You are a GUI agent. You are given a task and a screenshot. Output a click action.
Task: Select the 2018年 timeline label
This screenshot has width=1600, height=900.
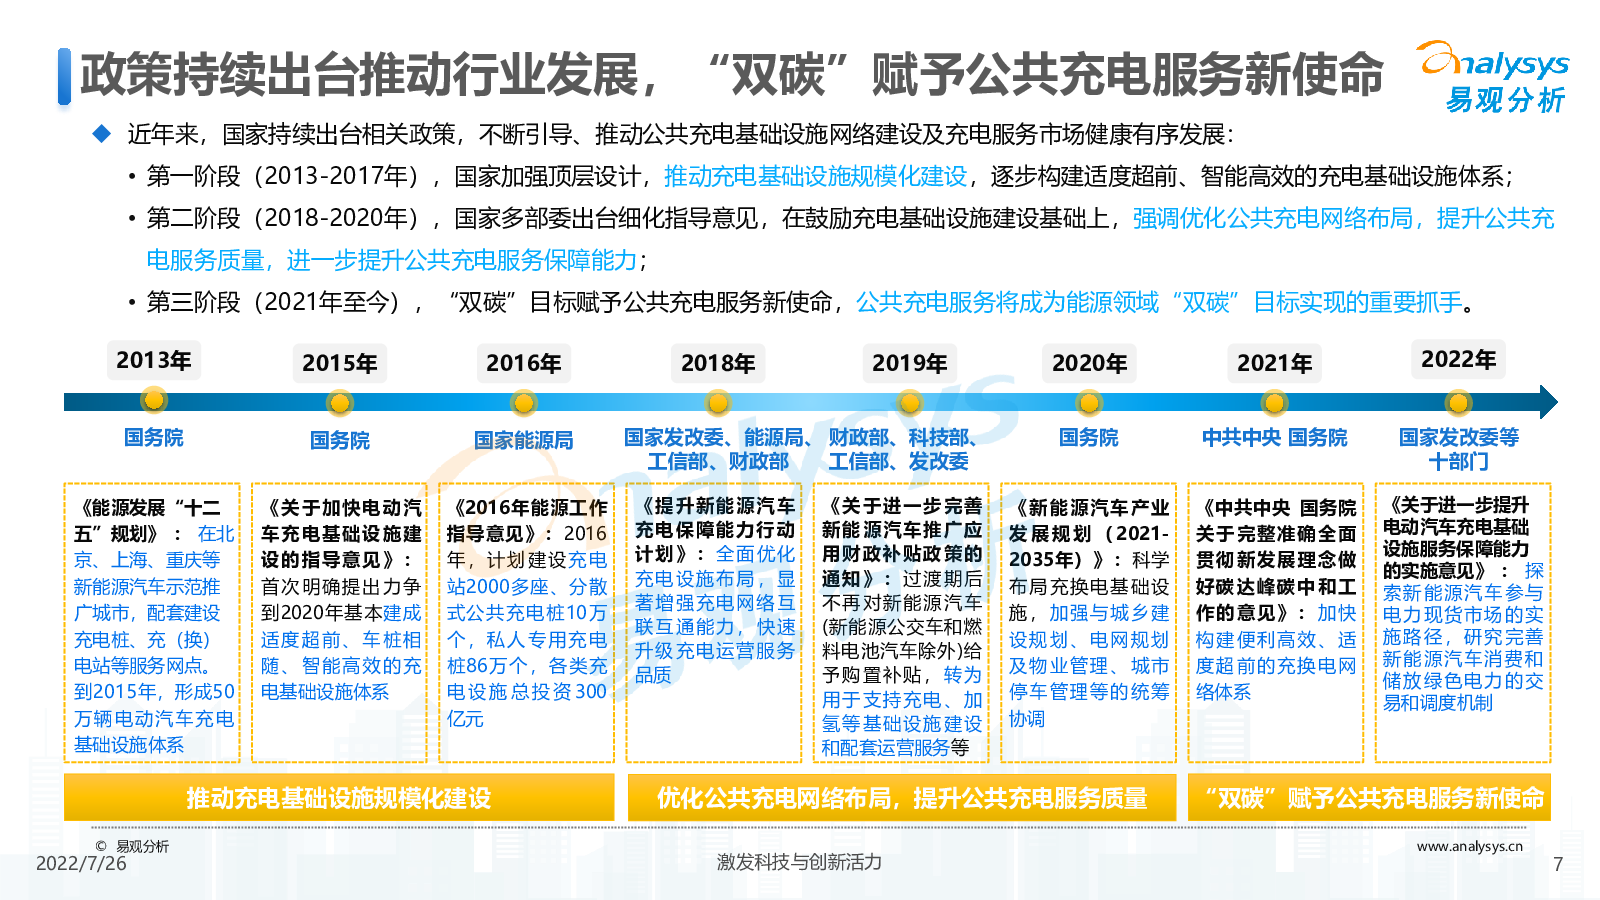pos(718,363)
